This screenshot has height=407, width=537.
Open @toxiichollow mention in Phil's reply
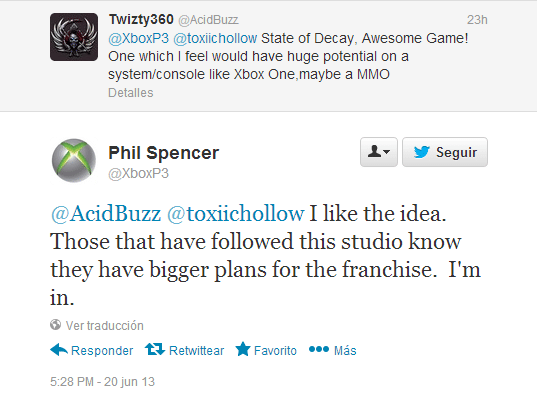tap(236, 214)
